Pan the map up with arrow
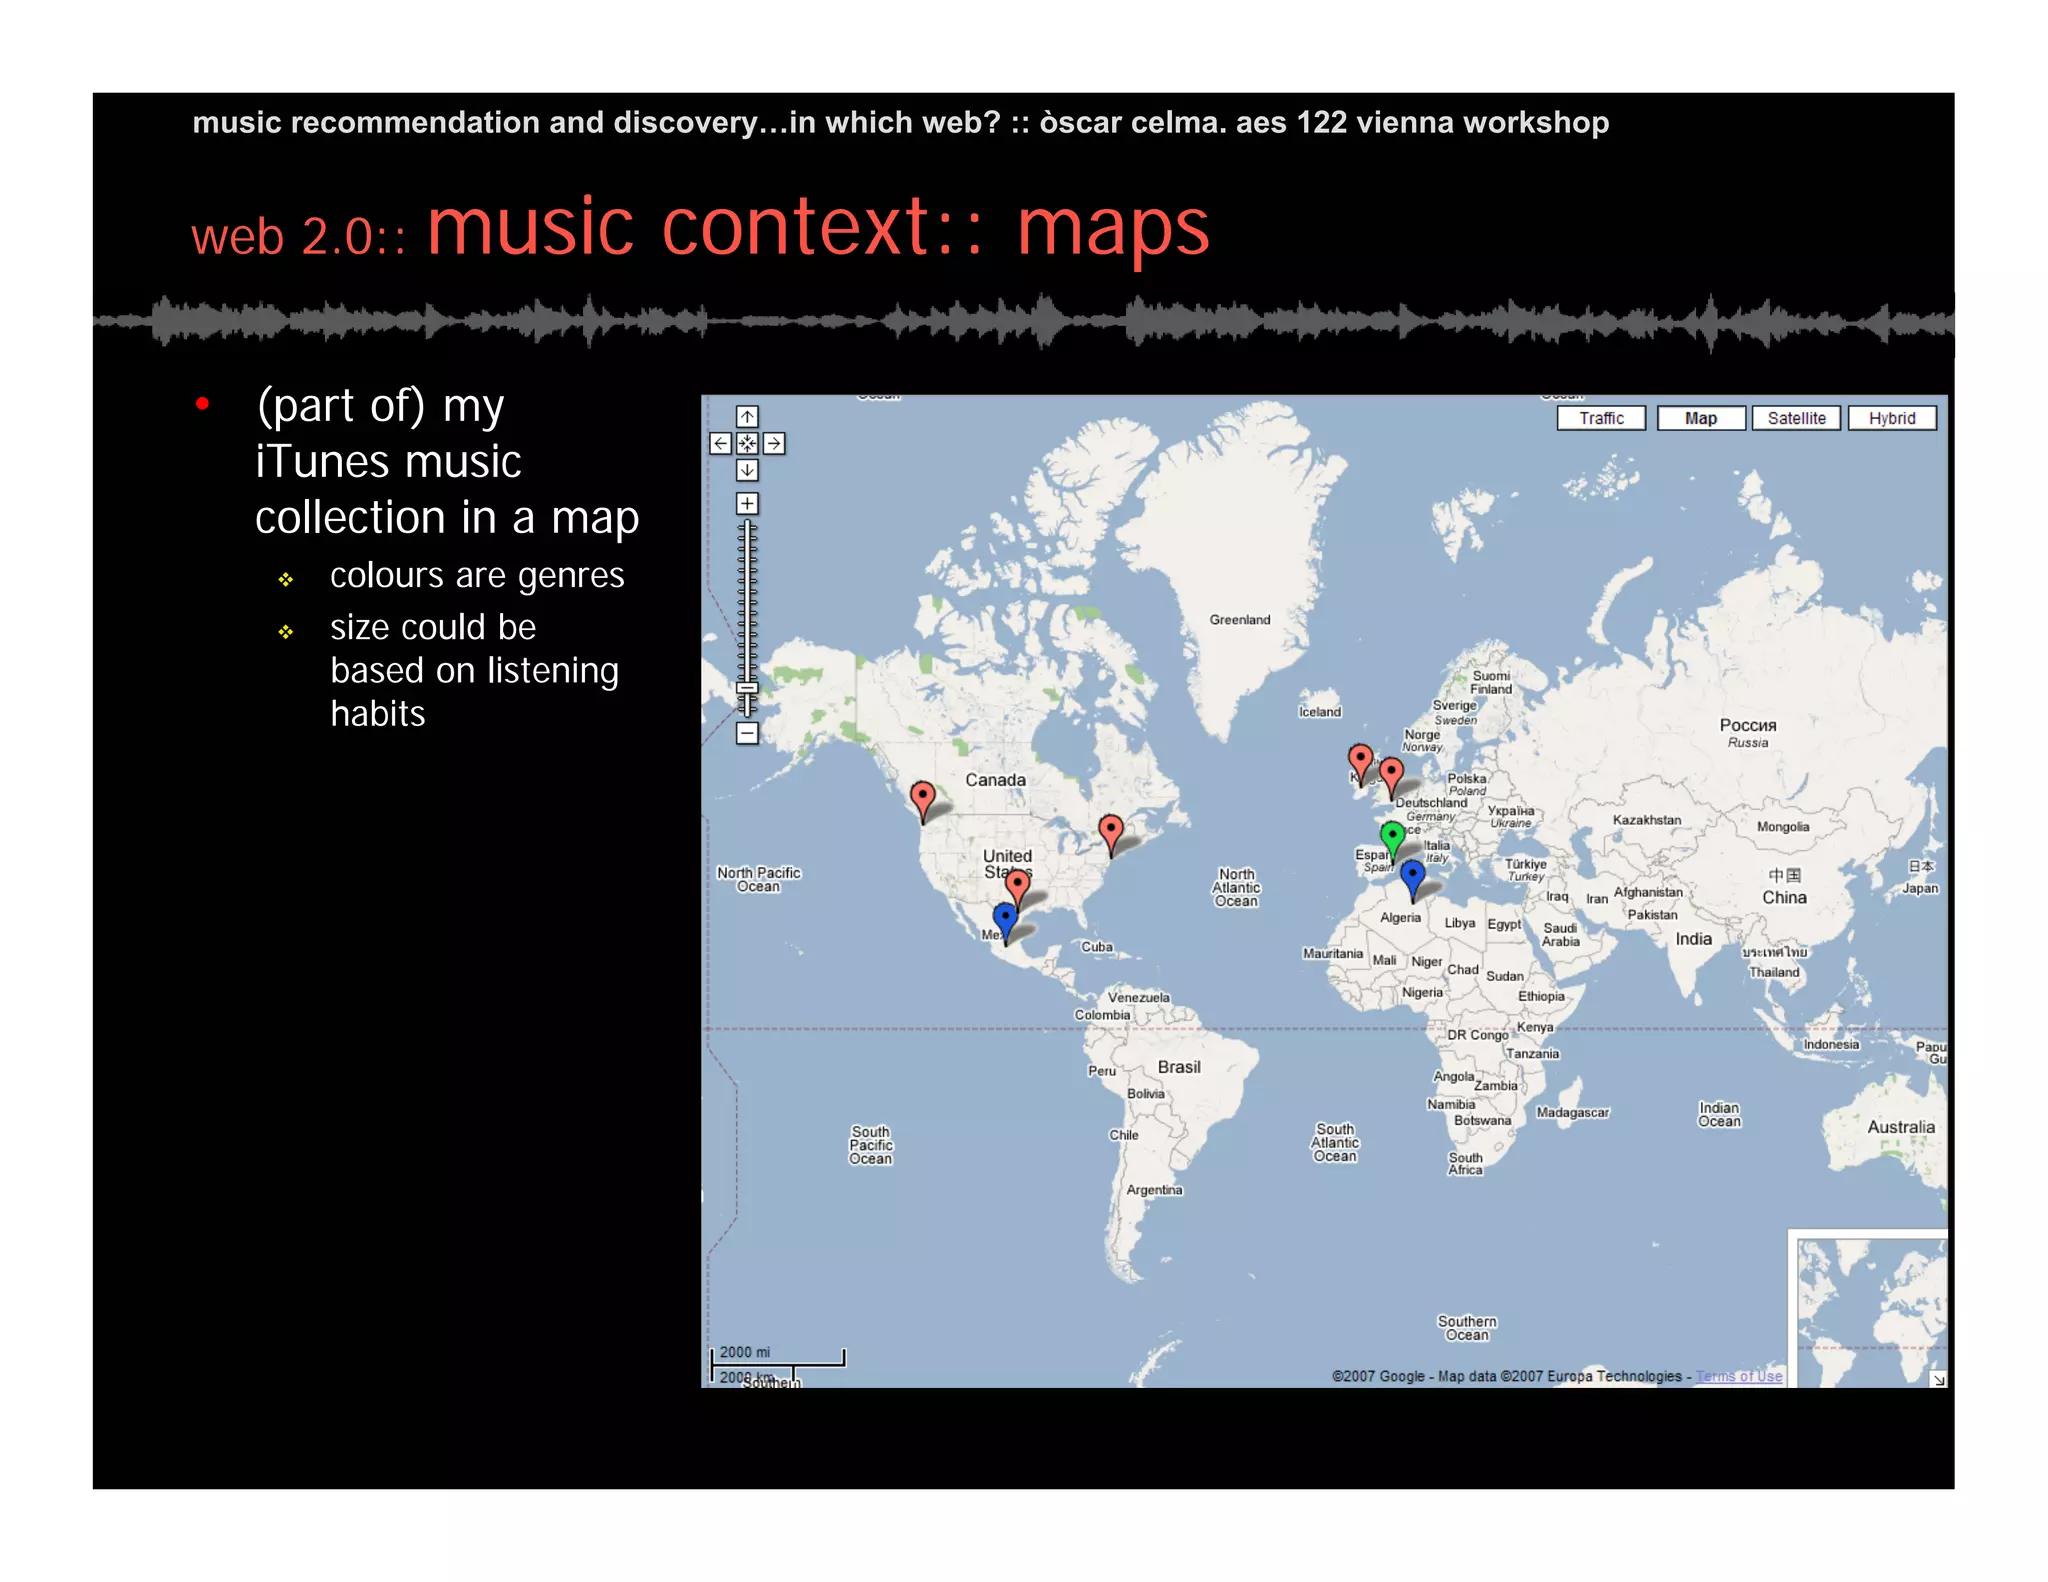The height and width of the screenshot is (1582, 2048). tap(747, 417)
